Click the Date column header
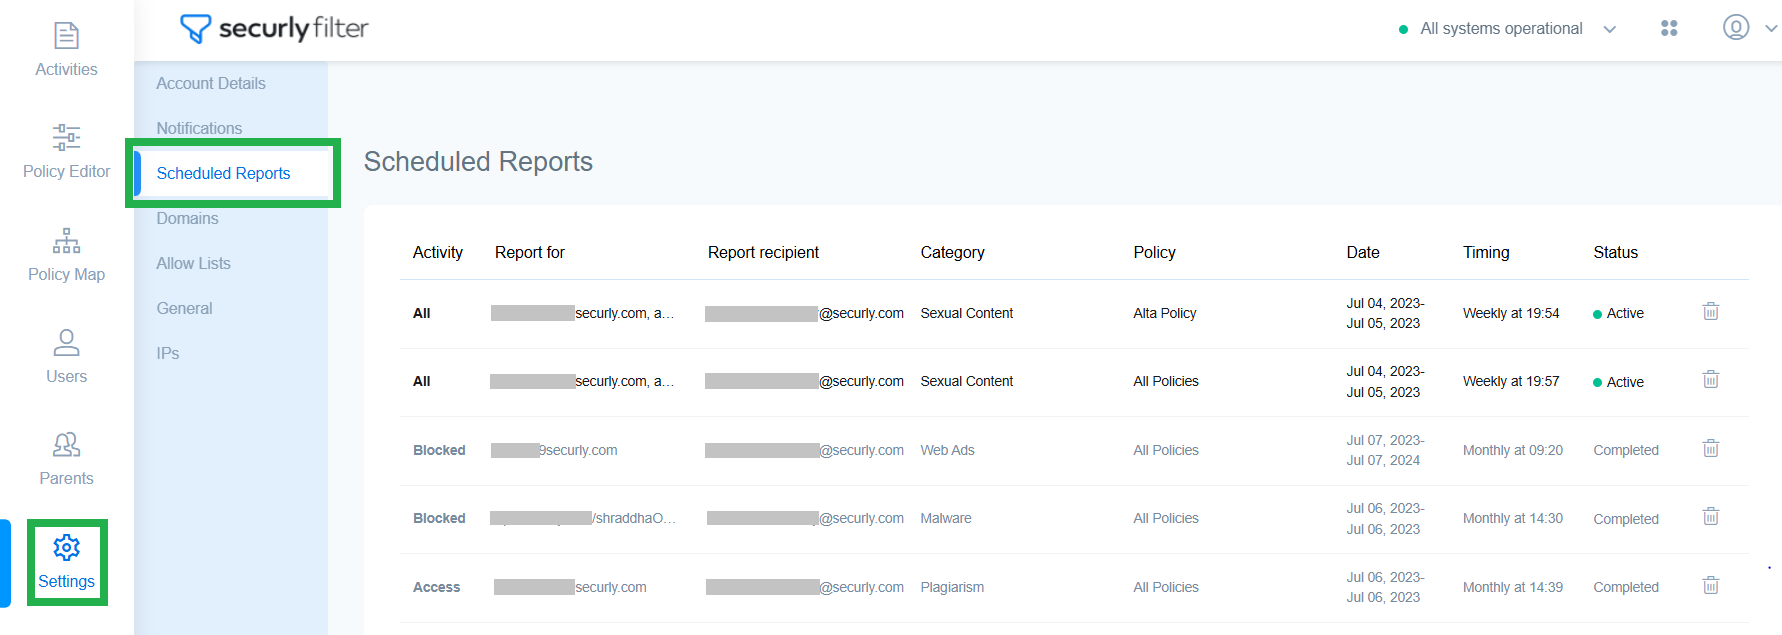 (1363, 252)
